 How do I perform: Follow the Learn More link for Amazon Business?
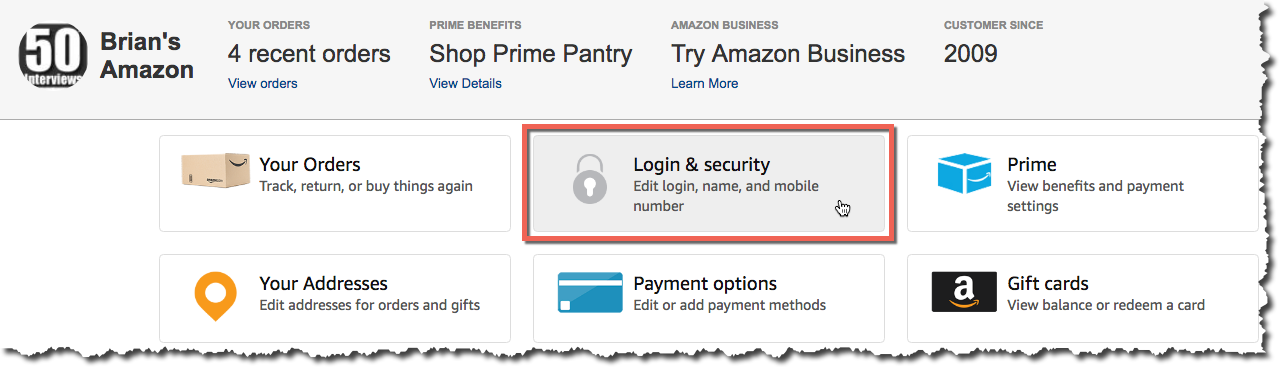(704, 83)
